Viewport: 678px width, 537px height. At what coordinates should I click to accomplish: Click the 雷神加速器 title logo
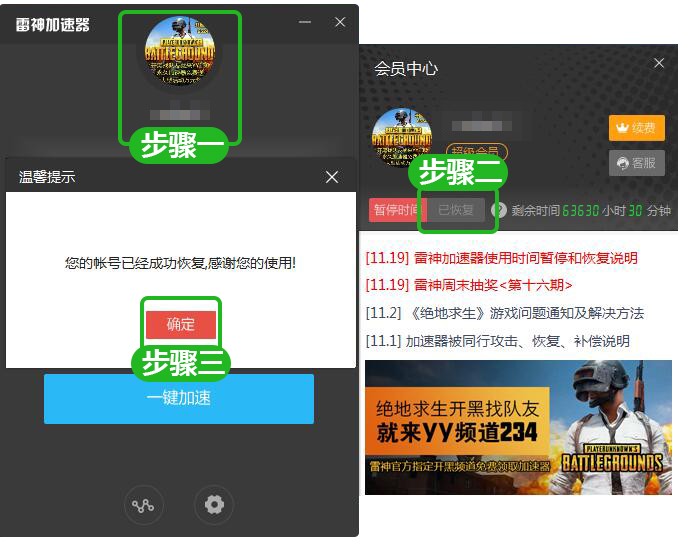(x=53, y=25)
